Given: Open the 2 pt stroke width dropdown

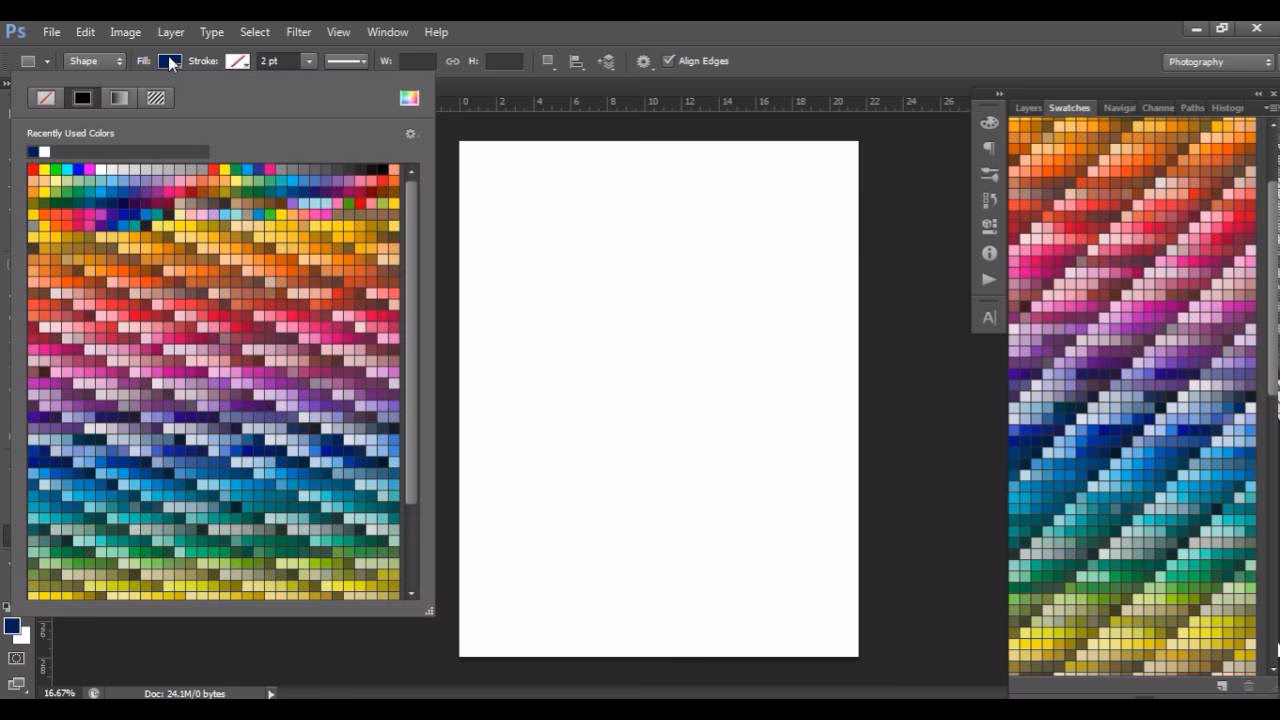Looking at the screenshot, I should pos(310,61).
